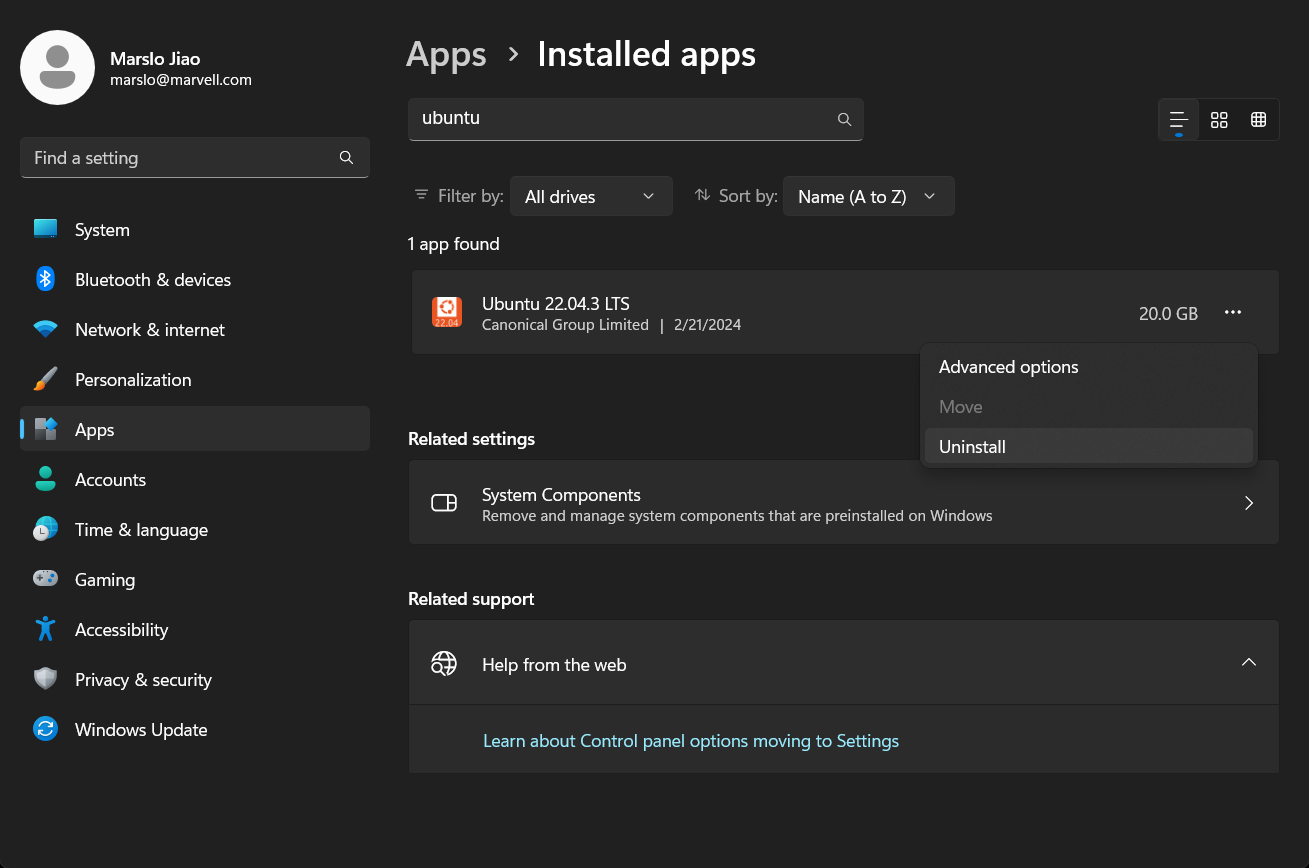Click the Installed apps breadcrumb title
Image resolution: width=1309 pixels, height=868 pixels.
coord(646,54)
